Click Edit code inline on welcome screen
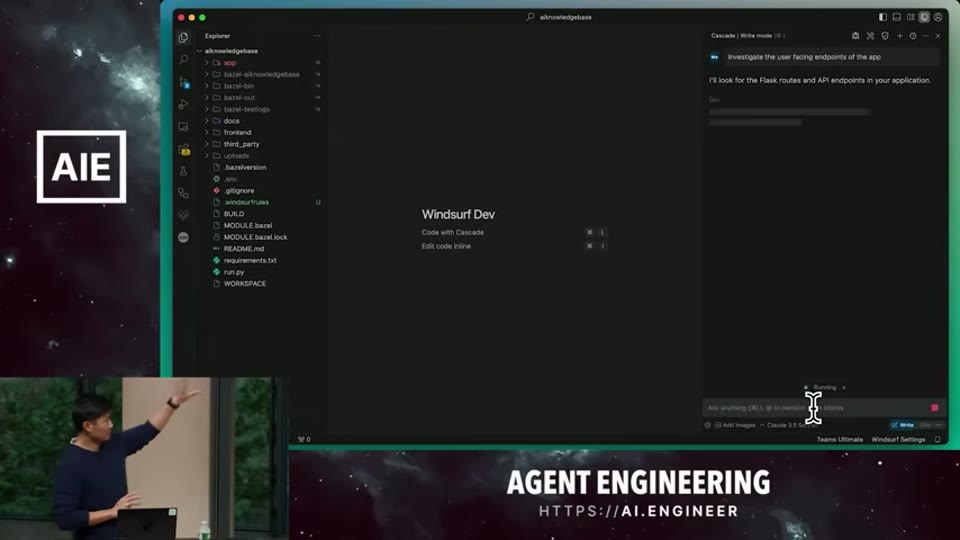The width and height of the screenshot is (960, 540). click(446, 246)
